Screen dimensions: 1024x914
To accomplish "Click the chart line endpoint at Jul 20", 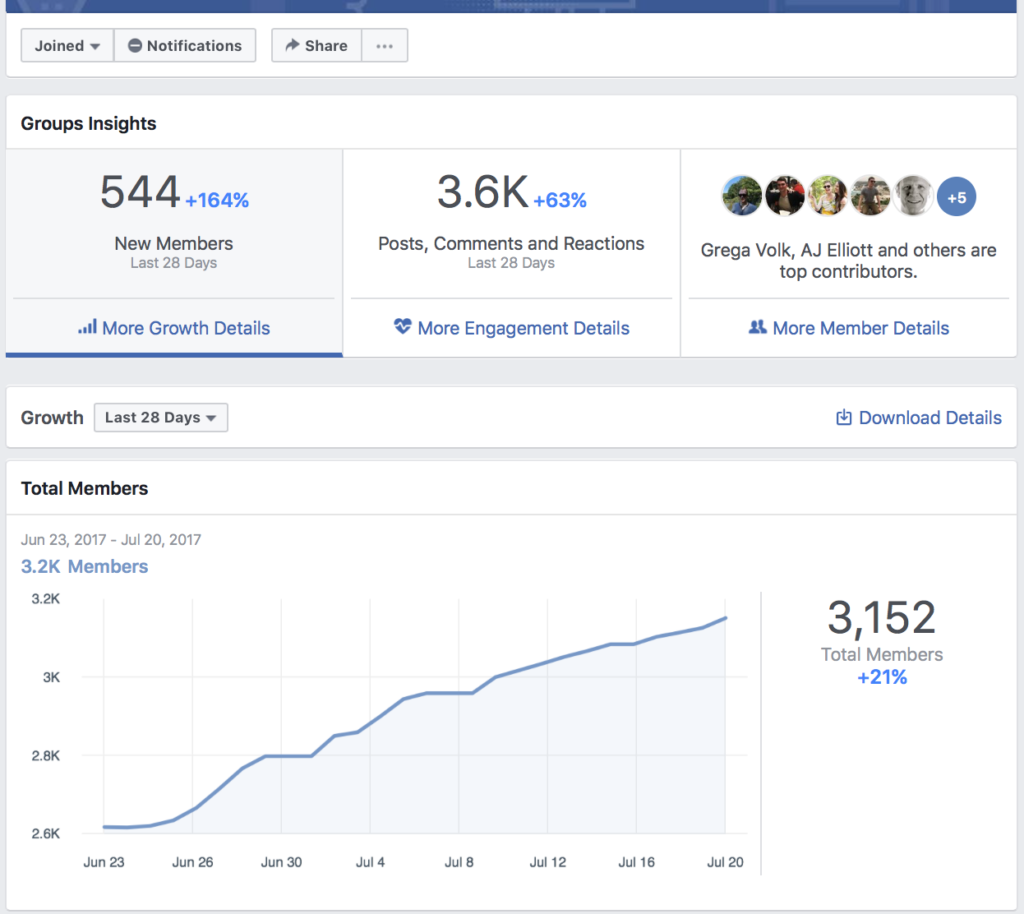I will click(x=726, y=618).
